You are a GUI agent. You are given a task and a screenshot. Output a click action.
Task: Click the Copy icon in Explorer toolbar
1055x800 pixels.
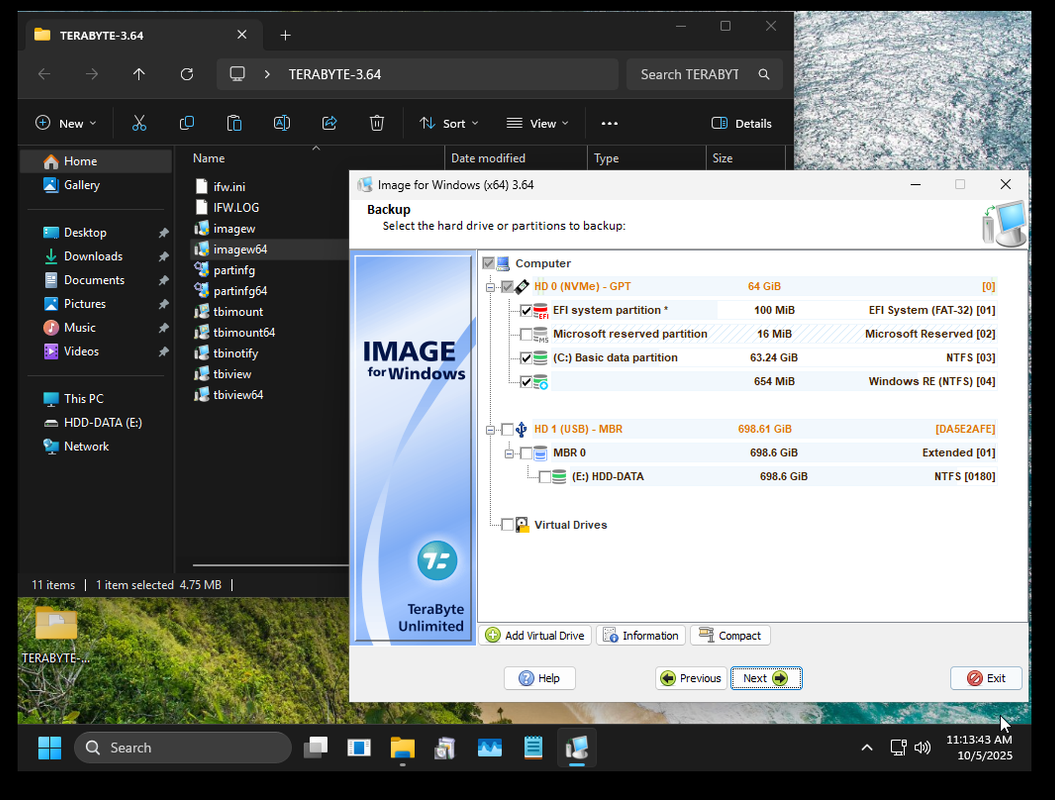187,123
